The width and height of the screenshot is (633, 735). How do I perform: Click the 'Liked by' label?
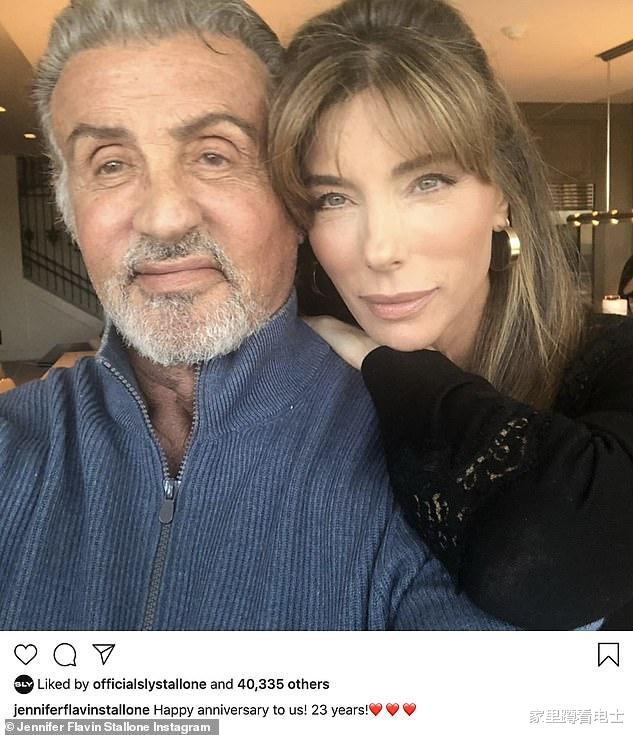[x=63, y=684]
